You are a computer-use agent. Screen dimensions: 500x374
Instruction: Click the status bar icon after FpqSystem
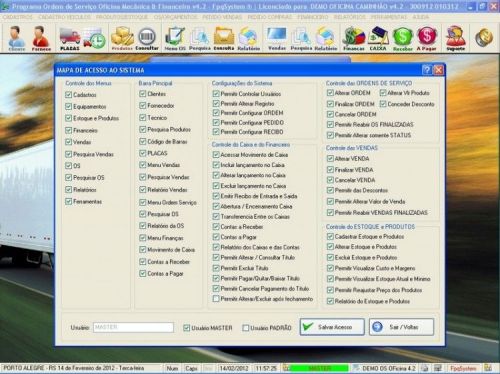point(488,368)
